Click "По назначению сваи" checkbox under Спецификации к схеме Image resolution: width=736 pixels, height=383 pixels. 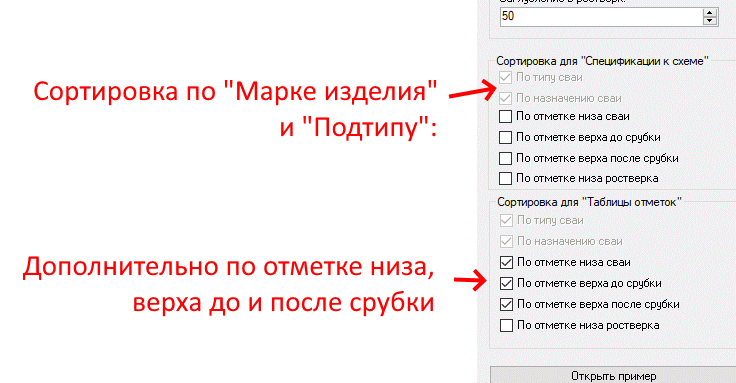505,98
